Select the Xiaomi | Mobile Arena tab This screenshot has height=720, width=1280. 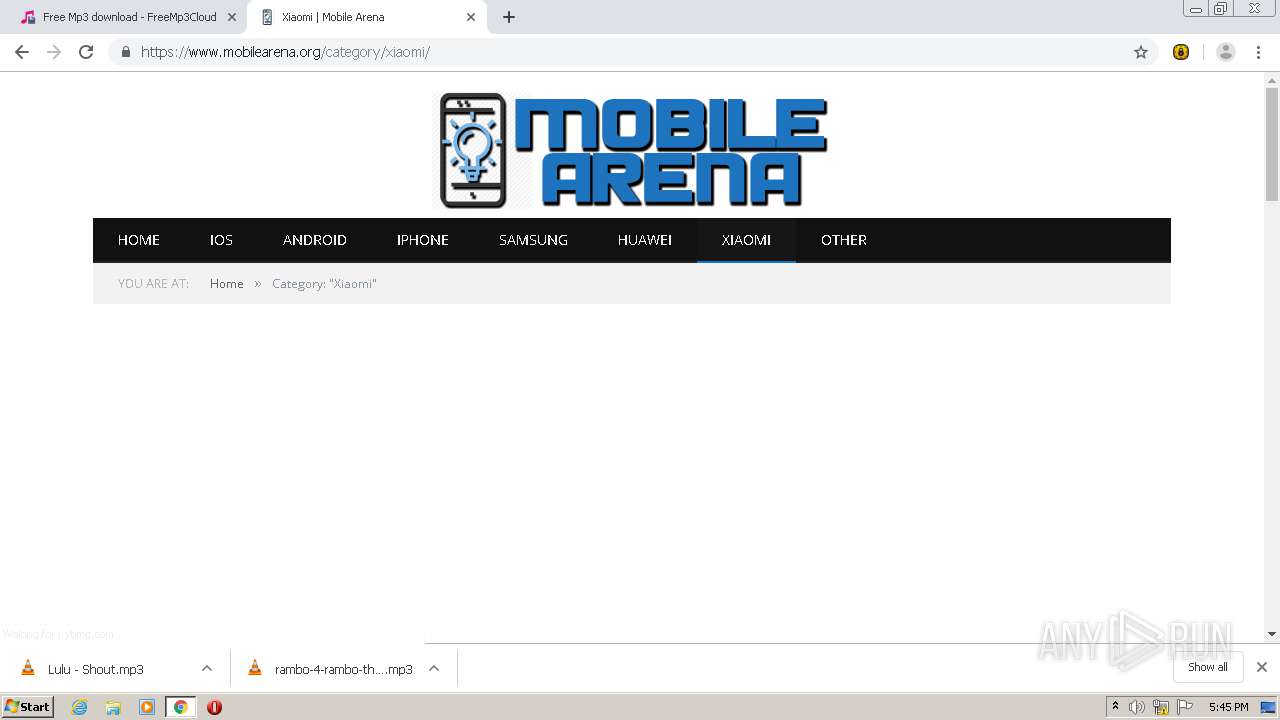pos(366,17)
